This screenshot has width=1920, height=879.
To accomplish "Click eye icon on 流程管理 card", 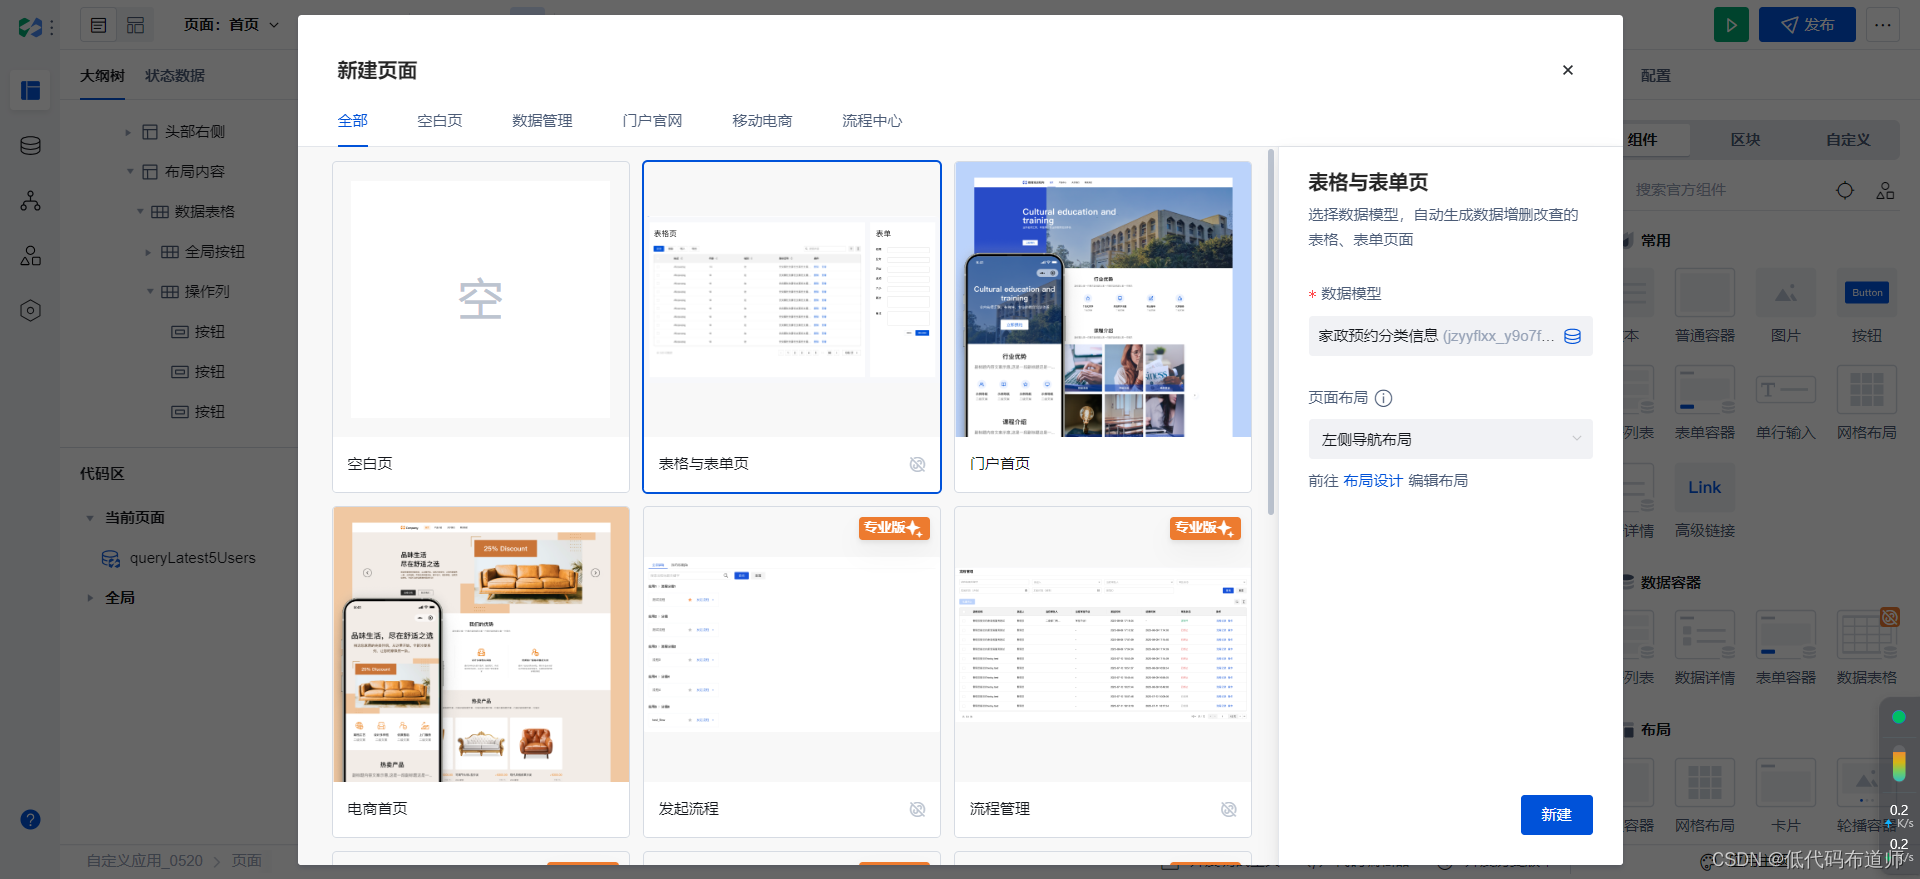I will 1229,809.
